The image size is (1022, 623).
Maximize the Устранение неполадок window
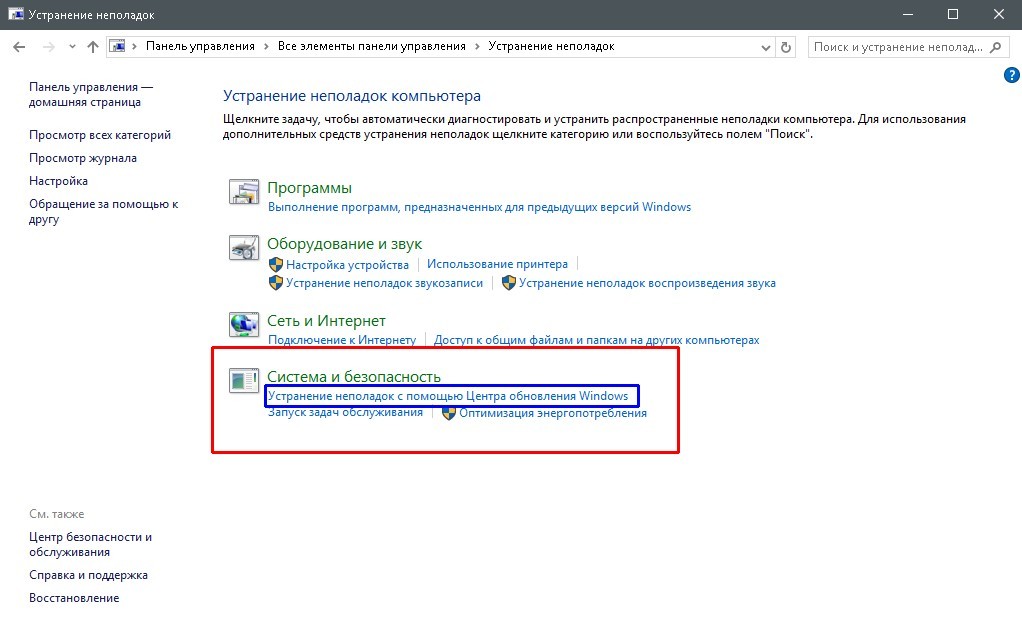tap(953, 14)
